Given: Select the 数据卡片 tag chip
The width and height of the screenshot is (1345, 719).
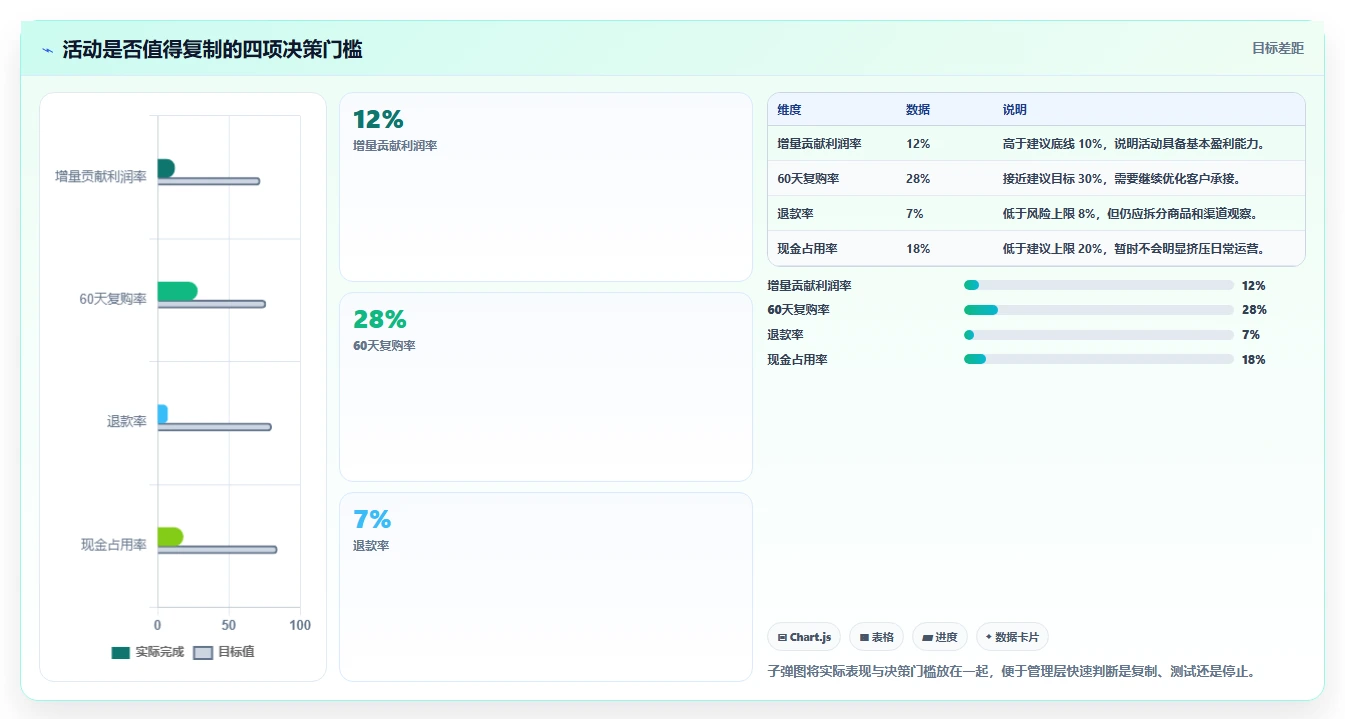Looking at the screenshot, I should (x=1012, y=637).
